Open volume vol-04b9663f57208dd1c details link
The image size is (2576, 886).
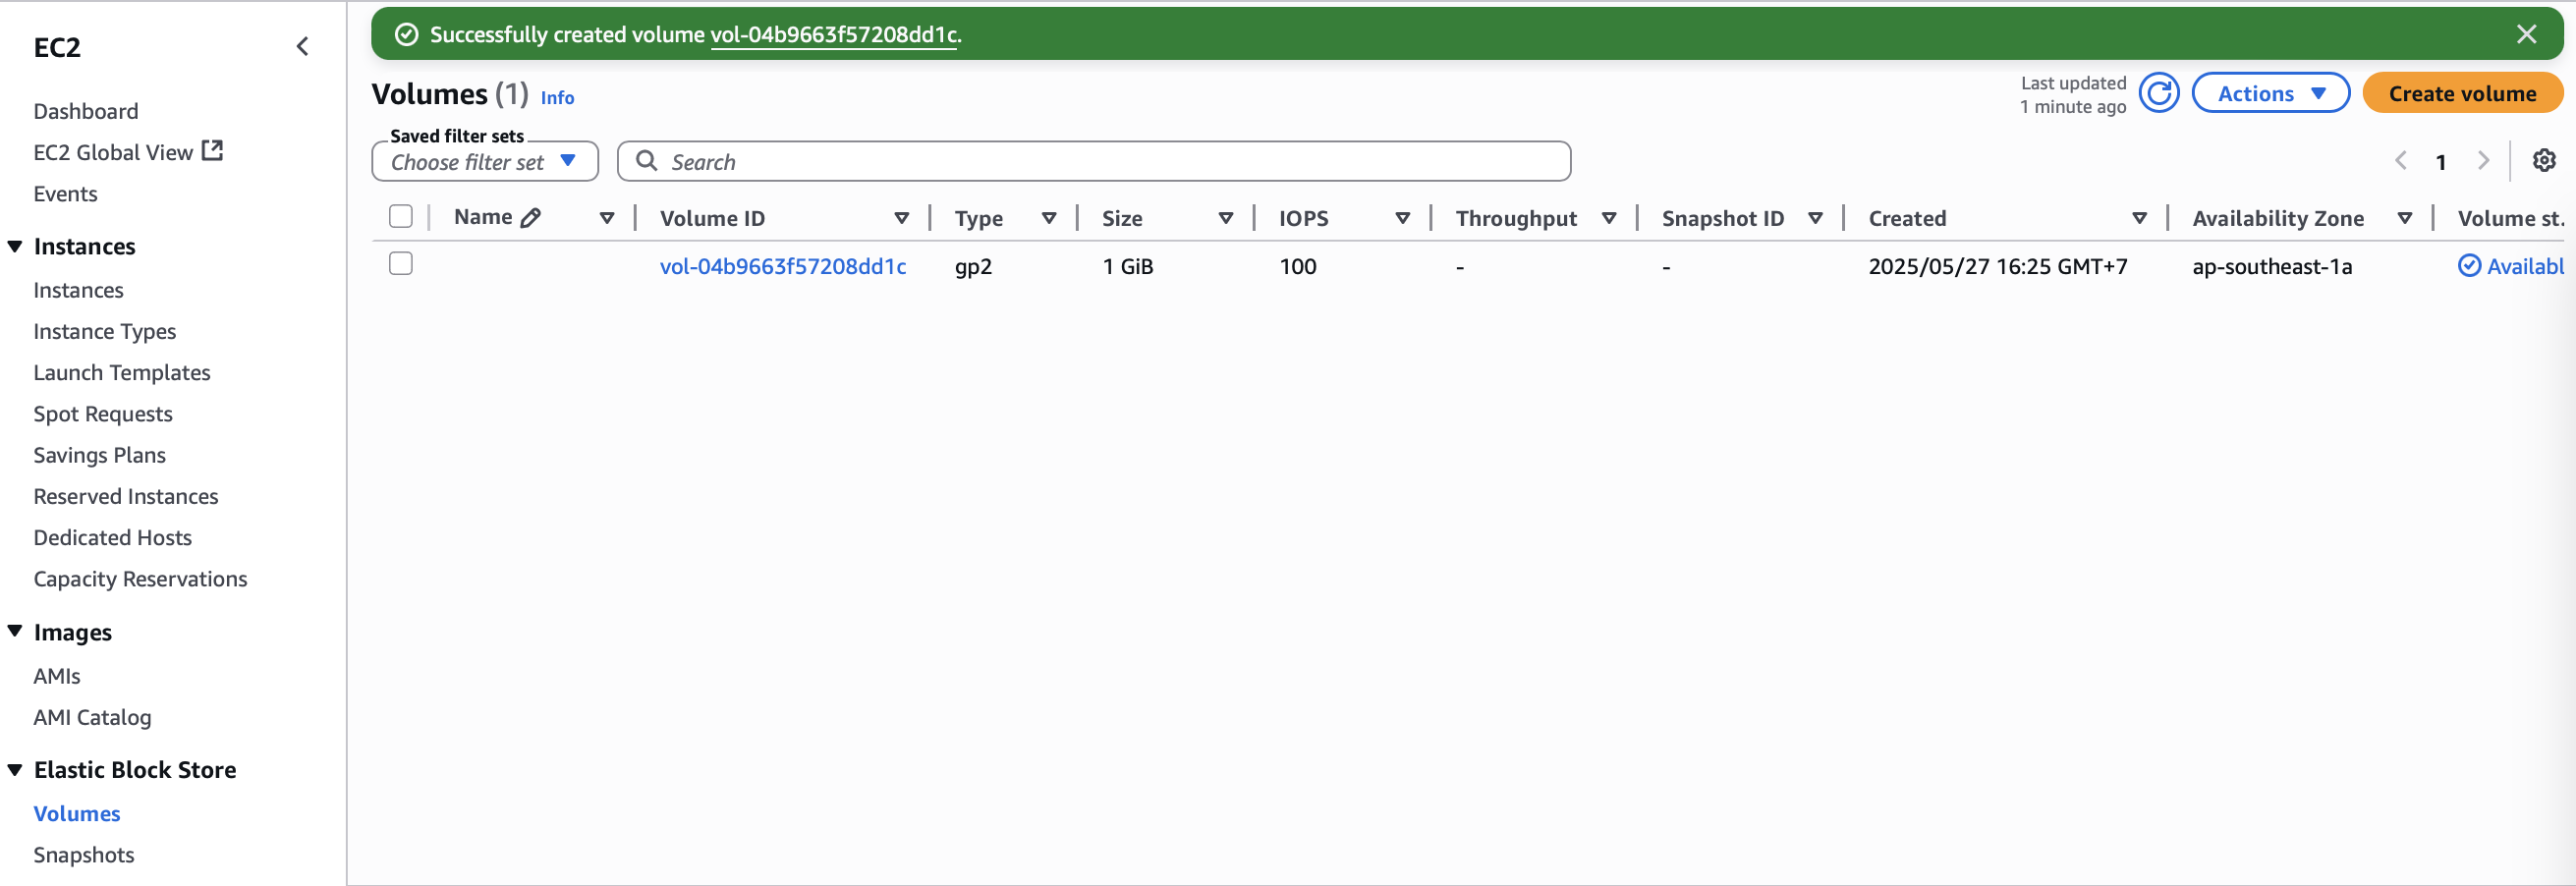click(783, 266)
